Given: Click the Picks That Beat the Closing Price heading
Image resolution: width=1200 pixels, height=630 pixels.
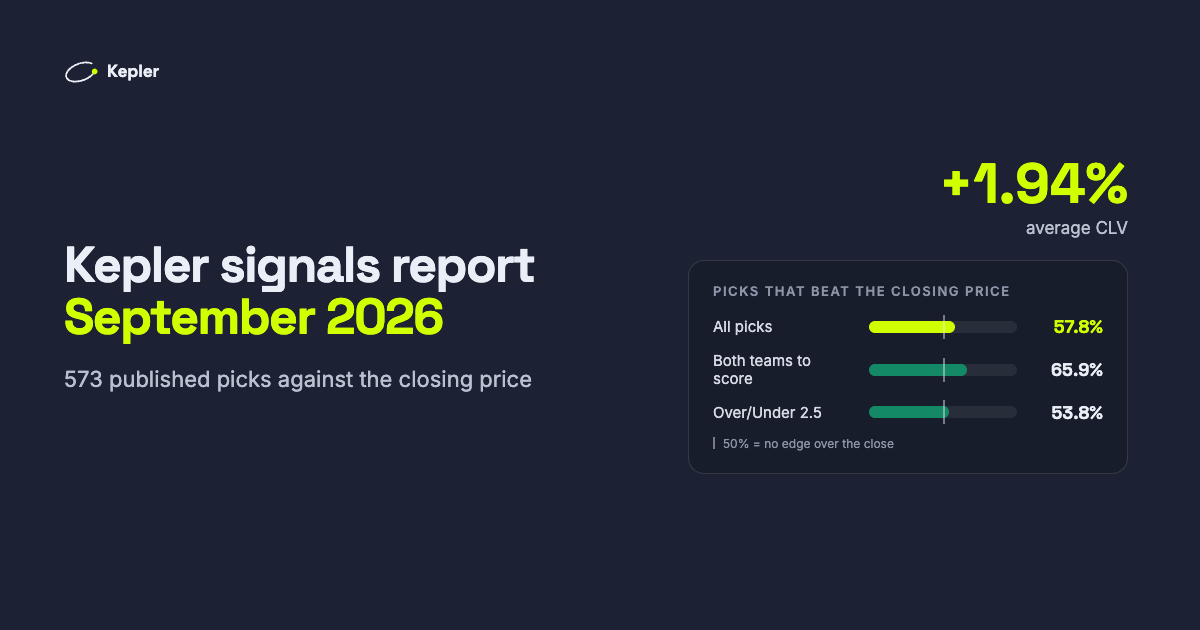Looking at the screenshot, I should point(861,291).
